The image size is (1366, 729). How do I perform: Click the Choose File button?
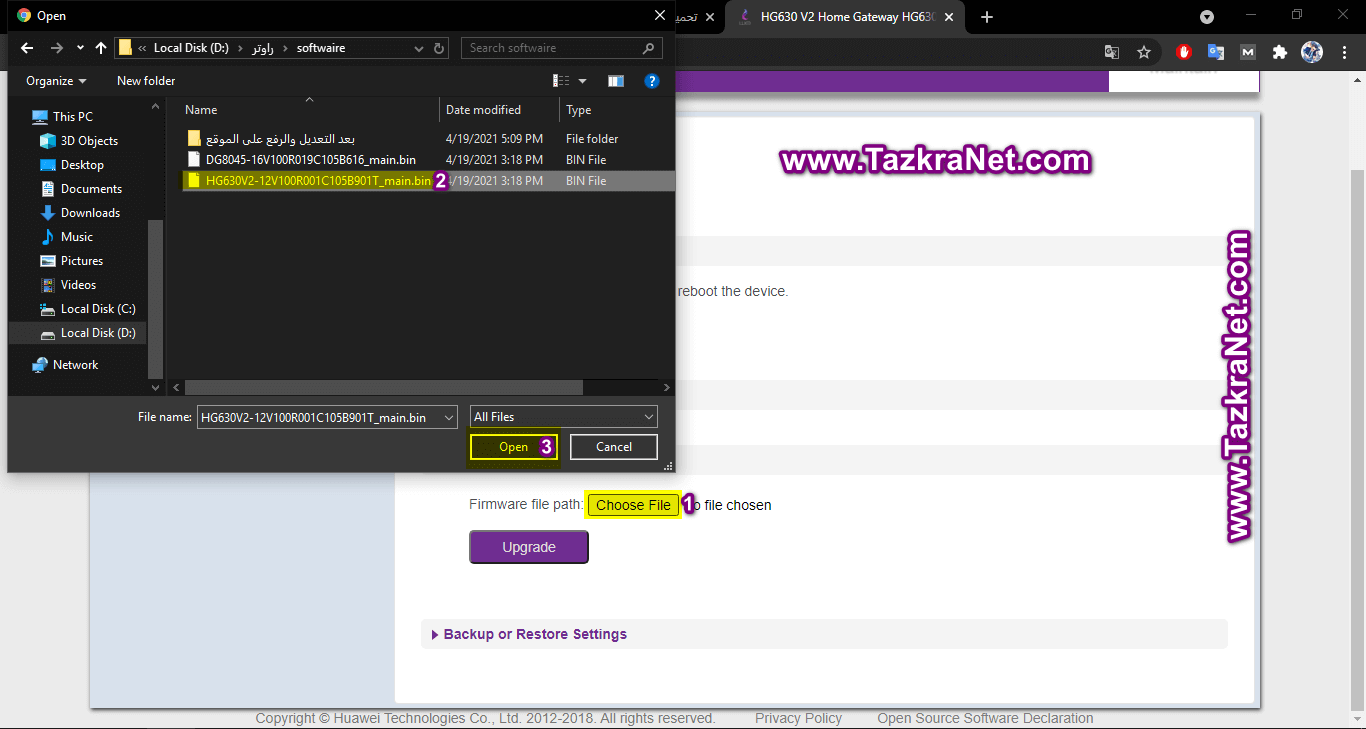tap(633, 505)
